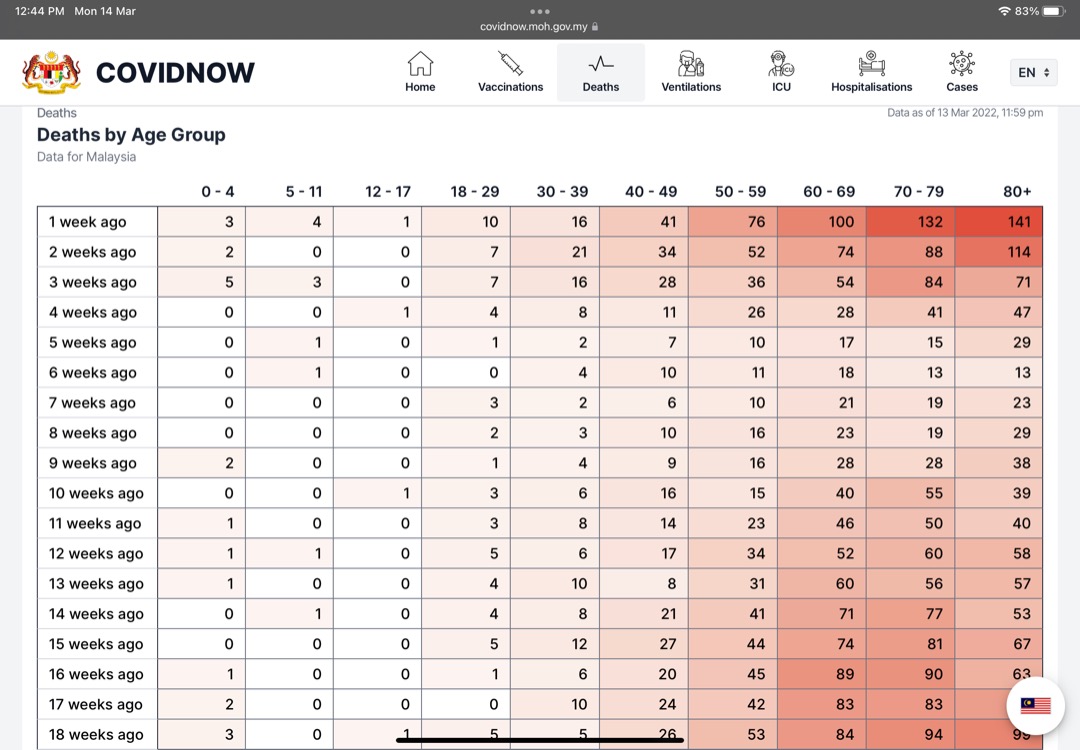The height and width of the screenshot is (750, 1080).
Task: Tap the floating Malaysia flag button
Action: tap(1035, 705)
